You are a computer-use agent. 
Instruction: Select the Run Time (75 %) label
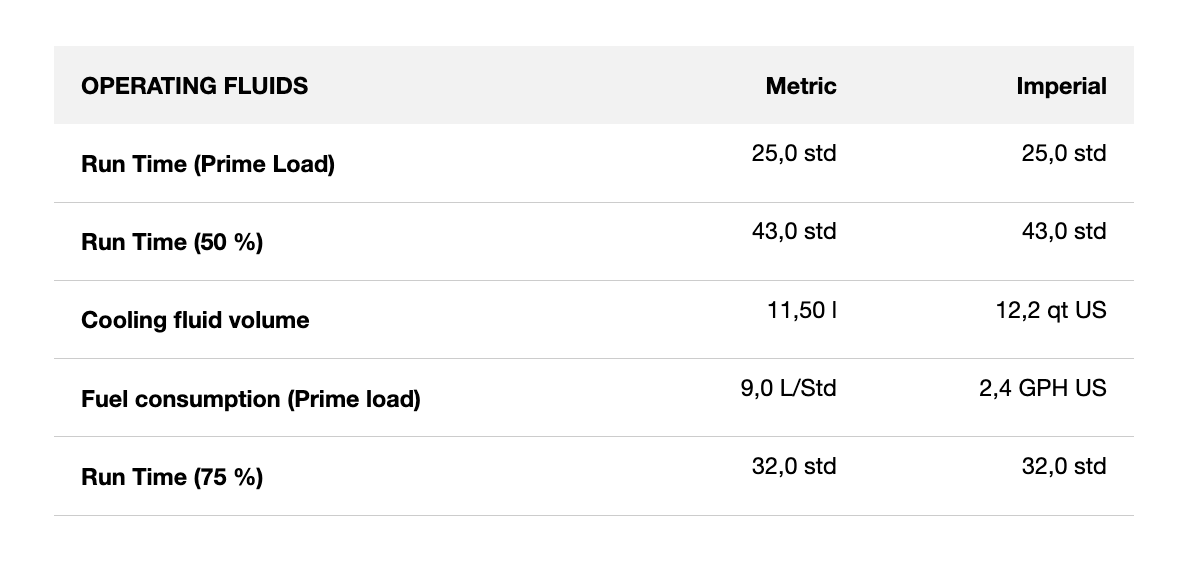[x=172, y=477]
